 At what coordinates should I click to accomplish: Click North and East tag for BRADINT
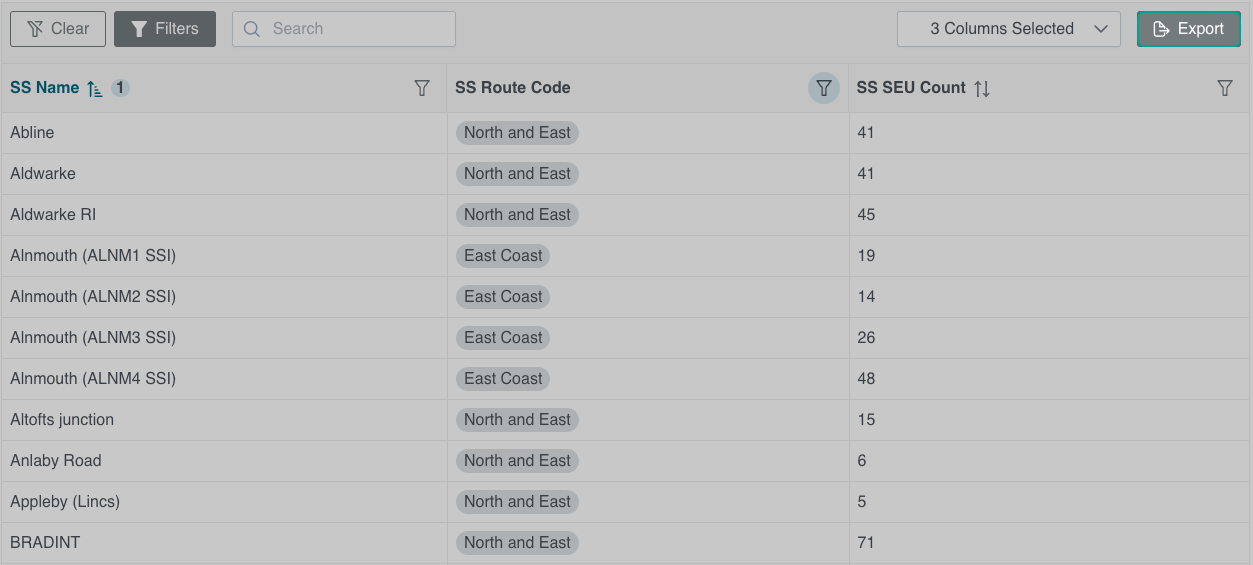pos(517,543)
